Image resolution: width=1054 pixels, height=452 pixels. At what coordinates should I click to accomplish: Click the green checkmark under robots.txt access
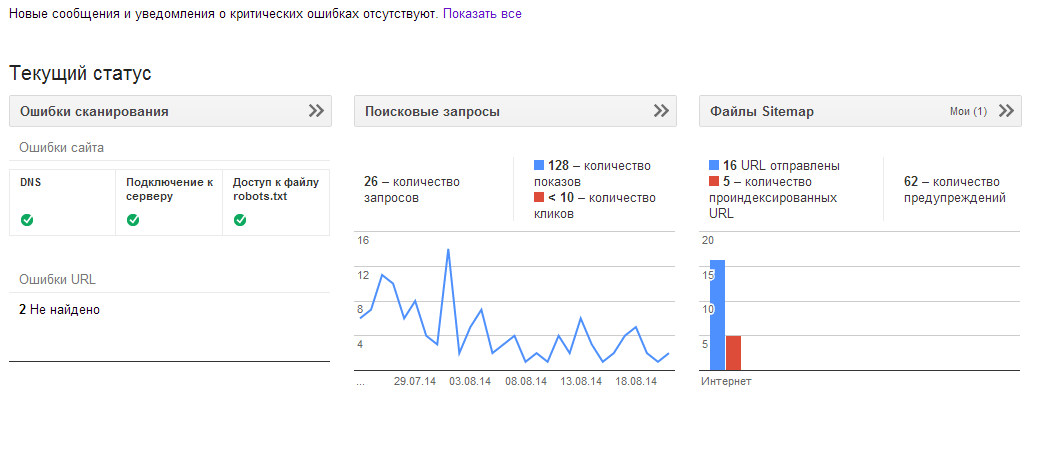[240, 220]
